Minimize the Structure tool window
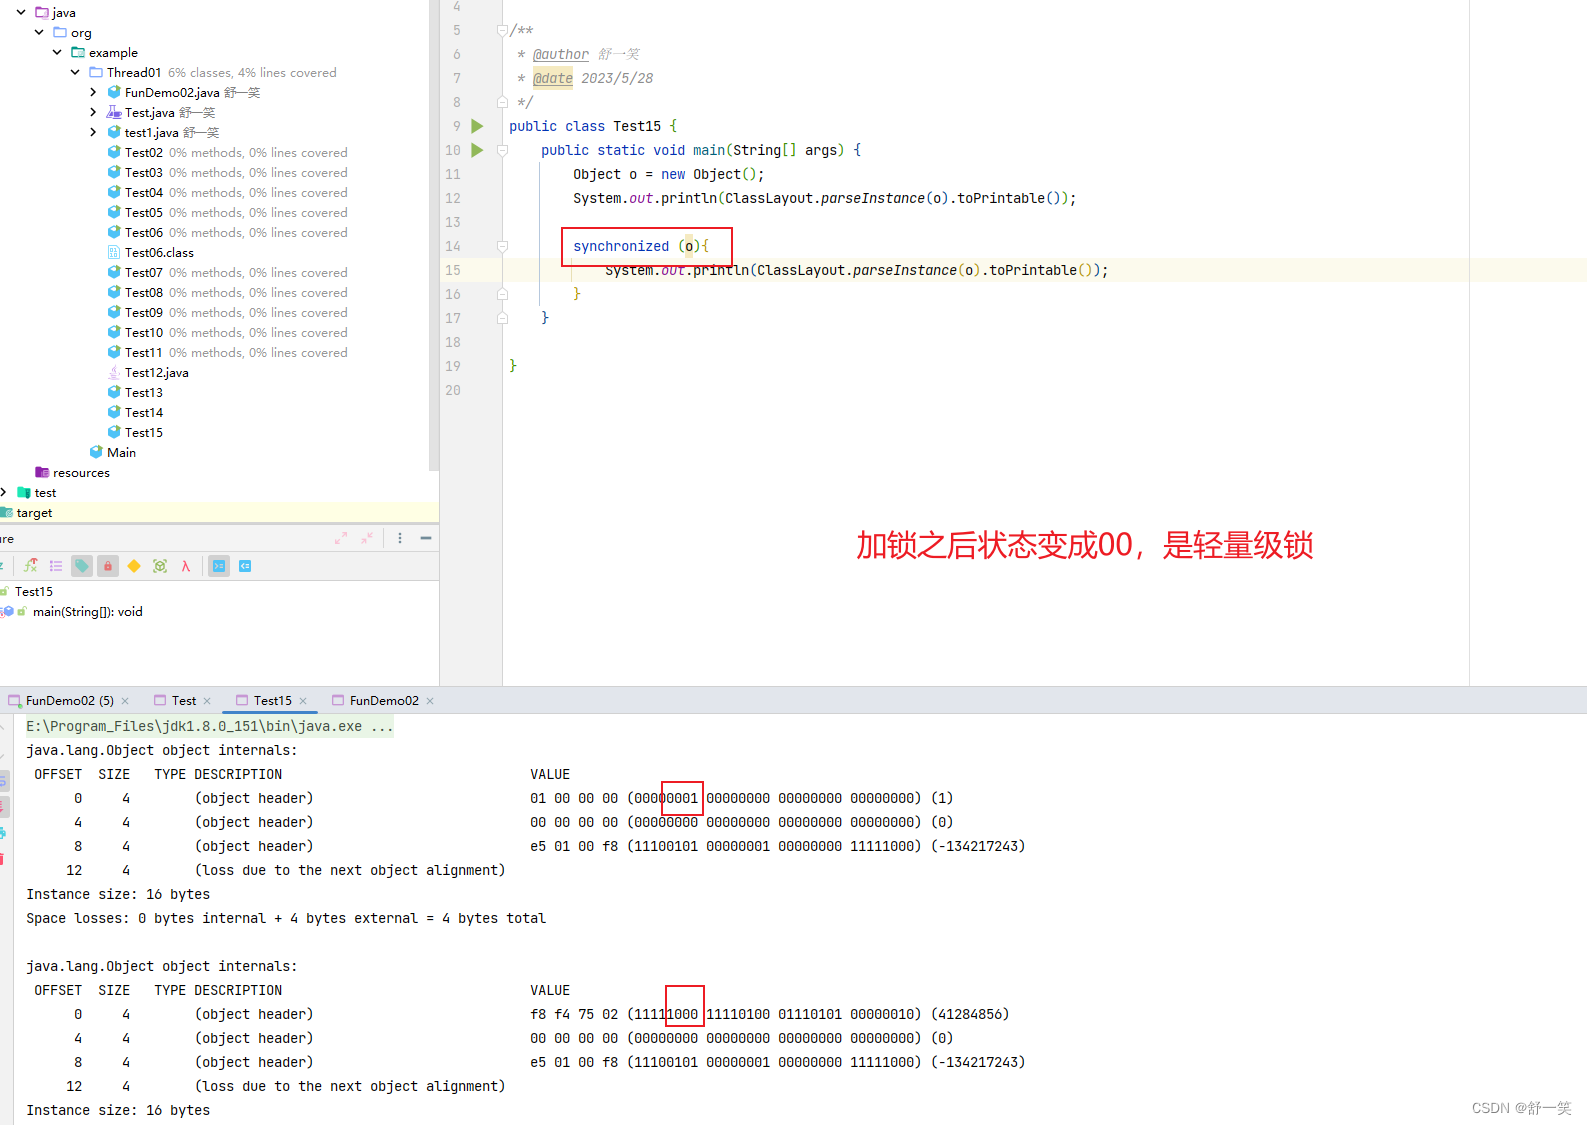 tap(426, 538)
